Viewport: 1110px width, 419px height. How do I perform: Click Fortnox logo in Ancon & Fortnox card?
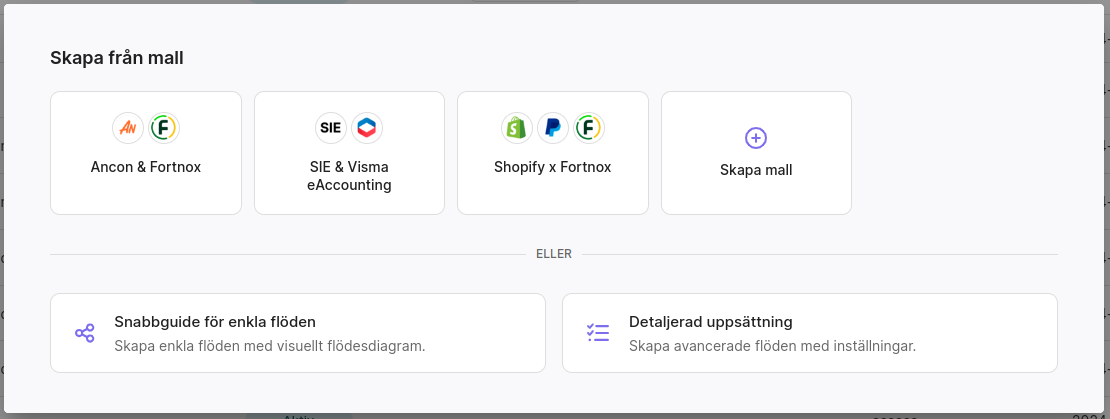point(164,128)
